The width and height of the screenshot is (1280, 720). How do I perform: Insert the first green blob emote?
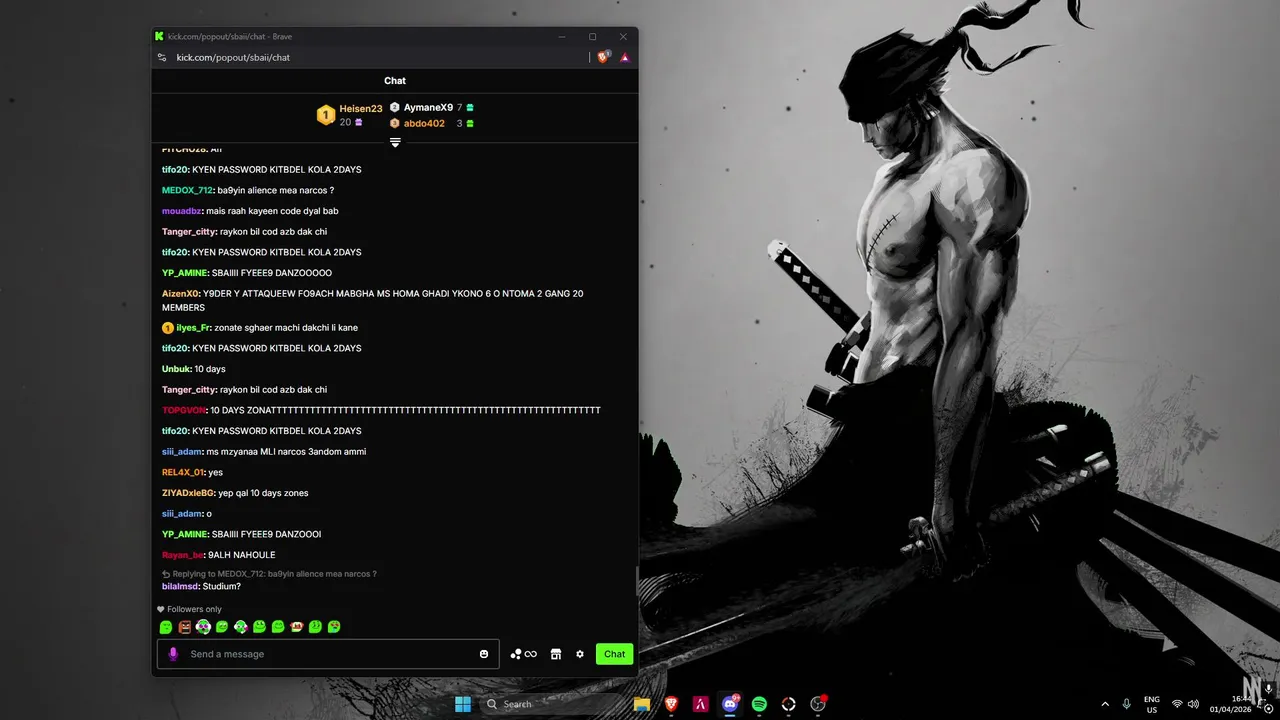coord(166,627)
